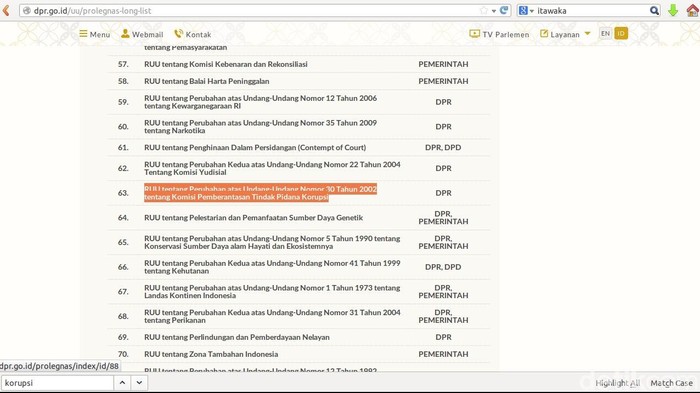Image resolution: width=700 pixels, height=393 pixels.
Task: Click PEMERINTAH in row 58
Action: click(x=443, y=81)
